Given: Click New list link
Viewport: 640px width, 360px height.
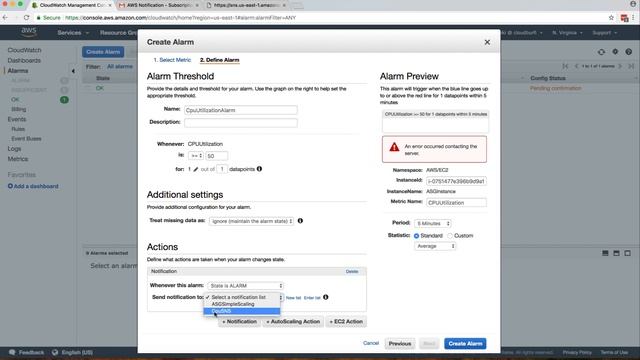Looking at the screenshot, I should 293,298.
